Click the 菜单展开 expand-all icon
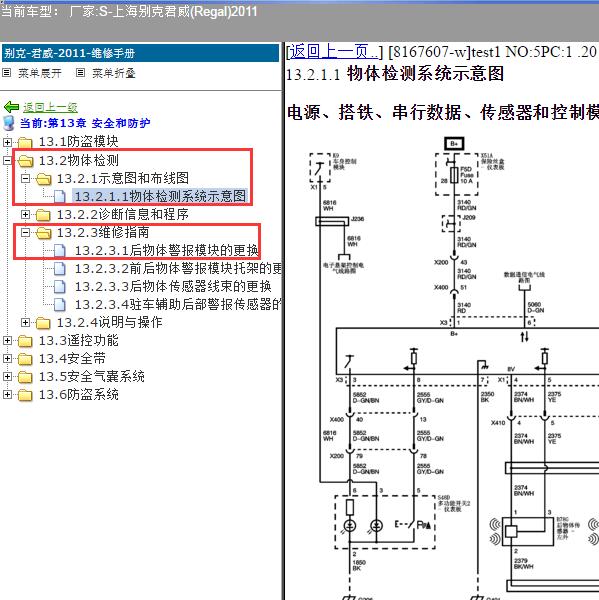Screen dimensions: 599x600 coord(7,73)
